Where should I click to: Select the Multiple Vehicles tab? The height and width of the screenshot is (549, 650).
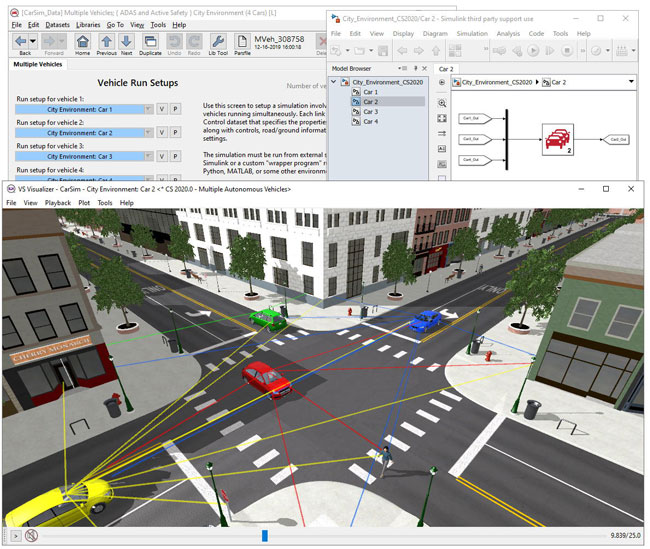(x=38, y=64)
